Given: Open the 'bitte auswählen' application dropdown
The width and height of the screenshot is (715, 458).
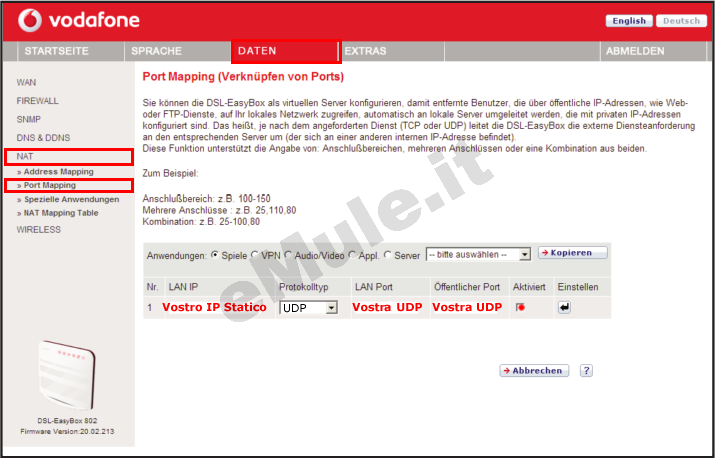Looking at the screenshot, I should [478, 255].
